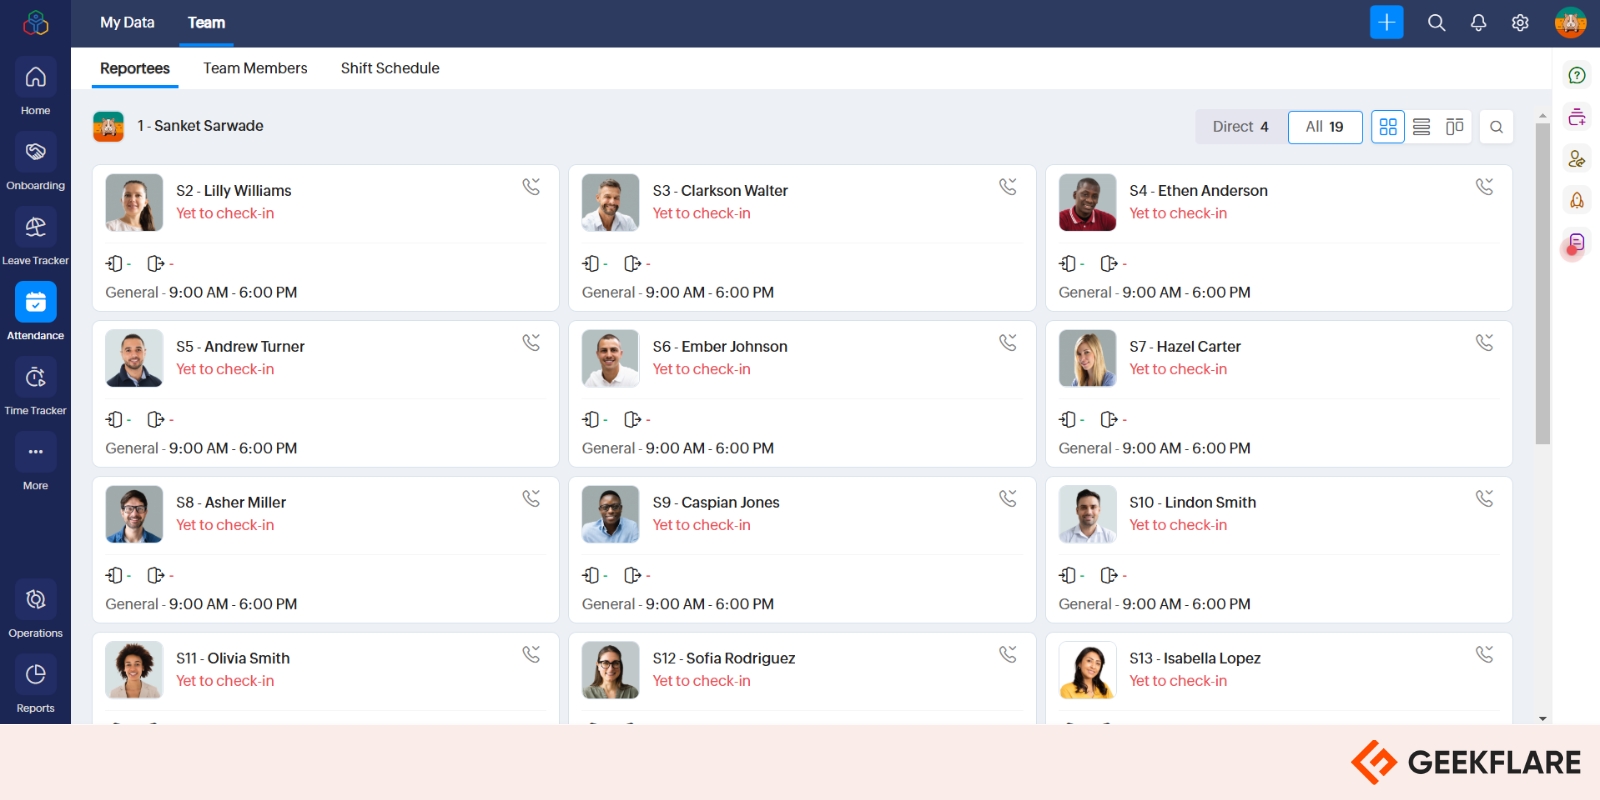Open the Shift Schedule tab
This screenshot has height=800, width=1600.
pos(390,68)
